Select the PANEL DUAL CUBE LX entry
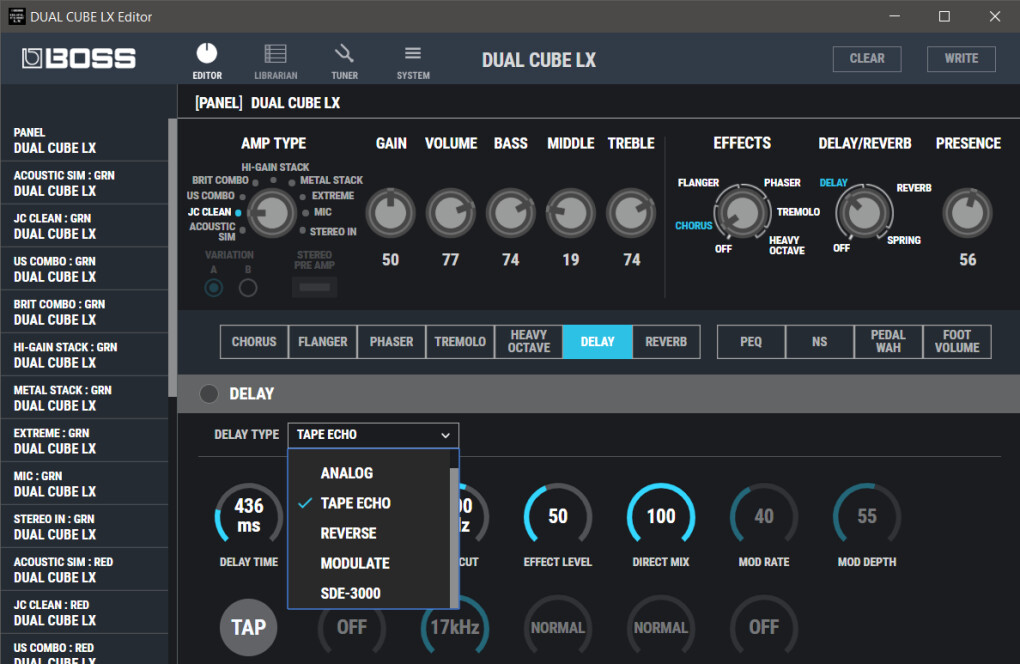1020x664 pixels. [x=84, y=140]
